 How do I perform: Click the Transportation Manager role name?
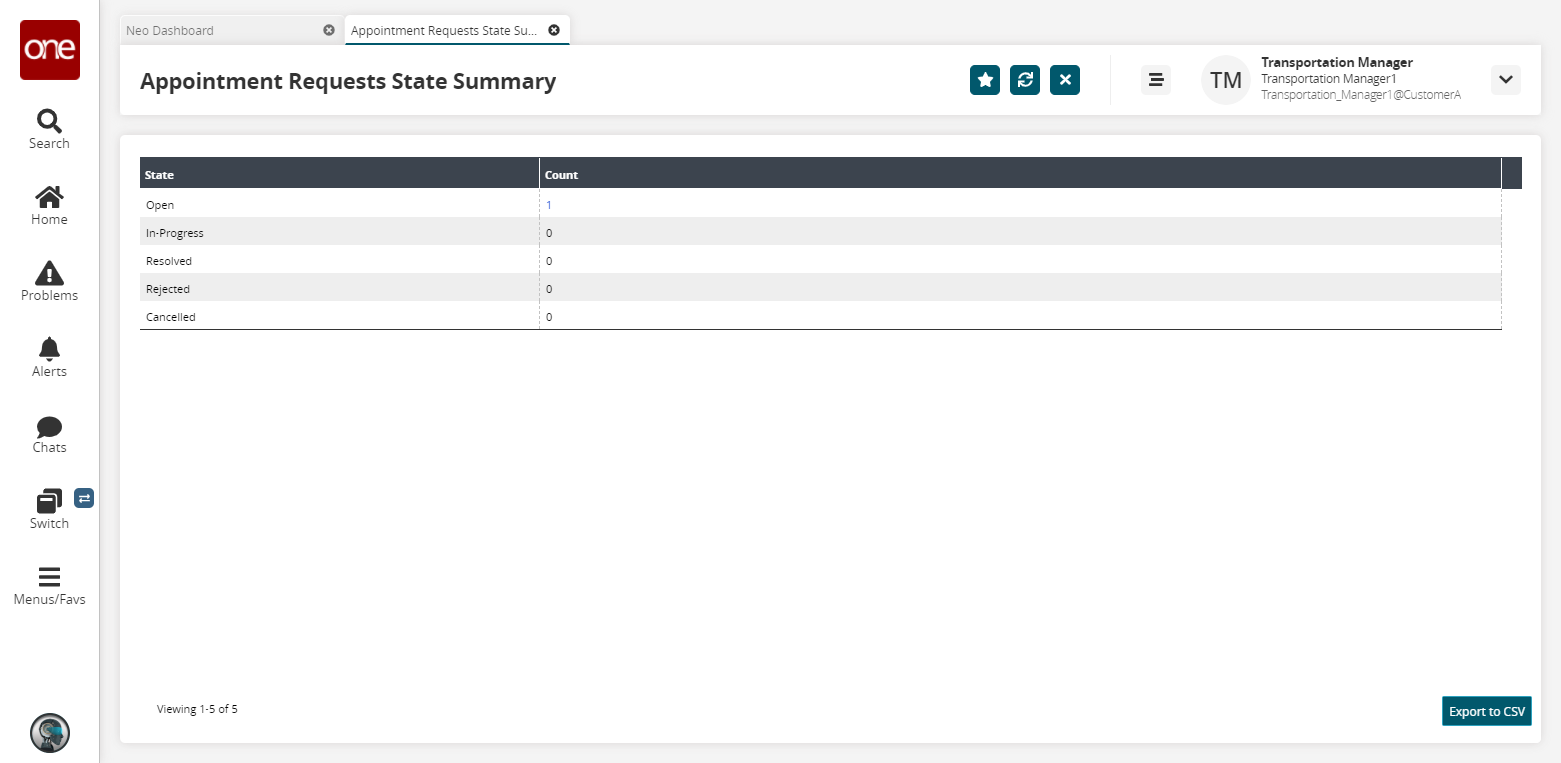coord(1337,62)
